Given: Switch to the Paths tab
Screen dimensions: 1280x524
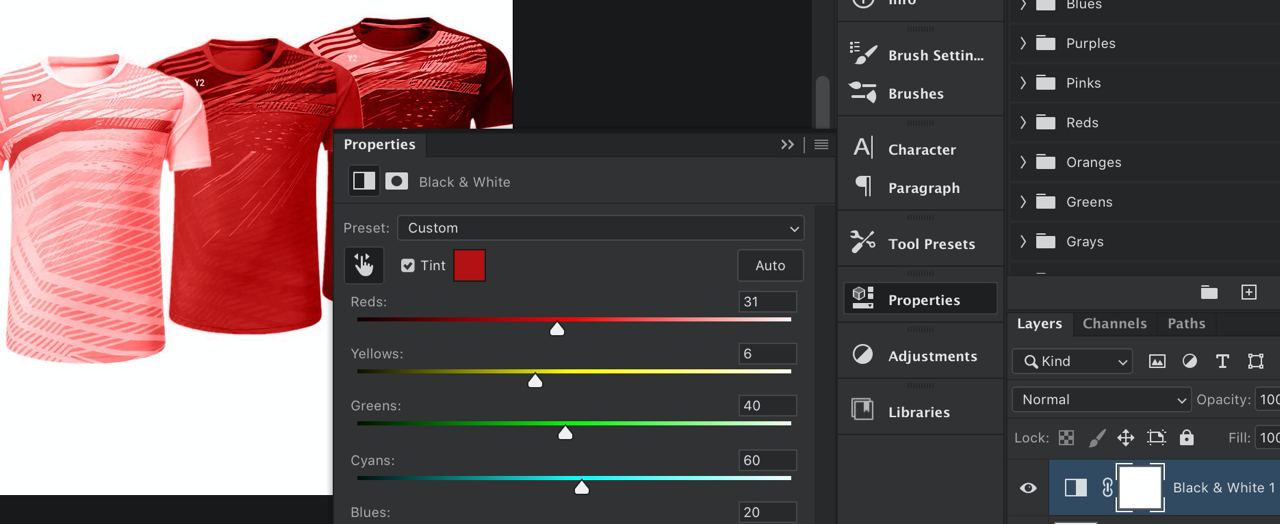Looking at the screenshot, I should point(1186,323).
